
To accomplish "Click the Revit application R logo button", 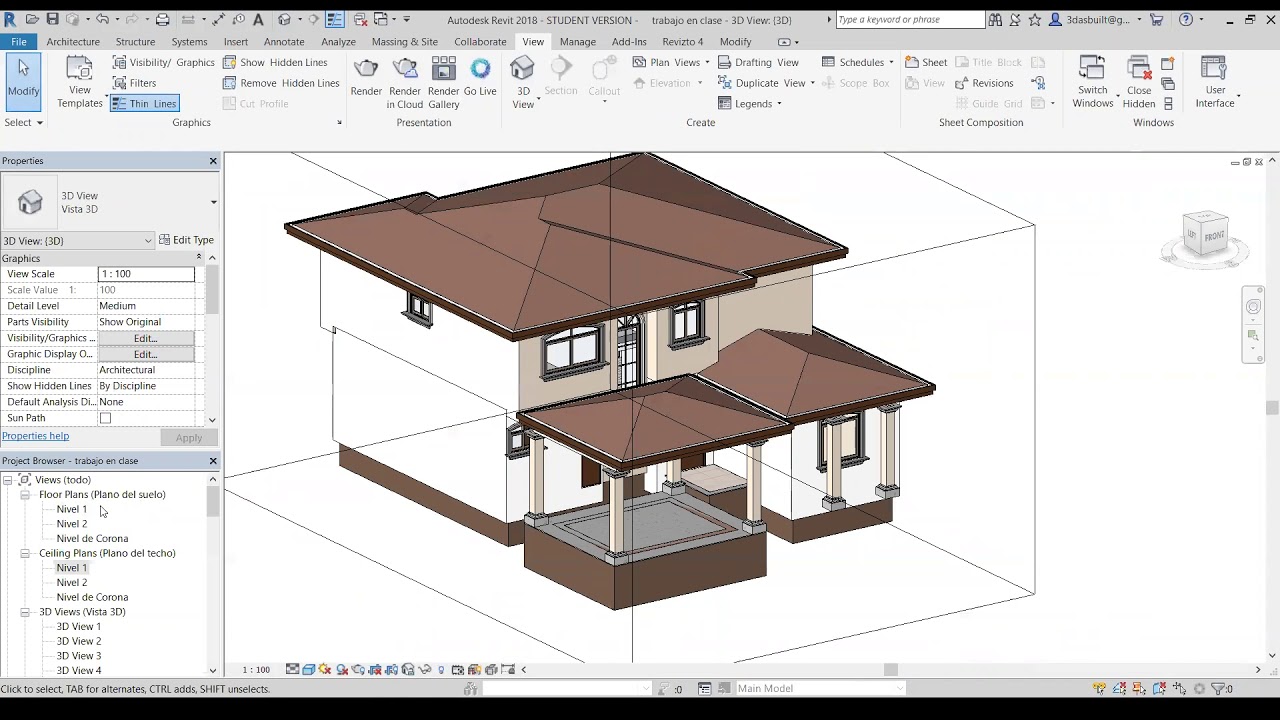I will point(10,19).
